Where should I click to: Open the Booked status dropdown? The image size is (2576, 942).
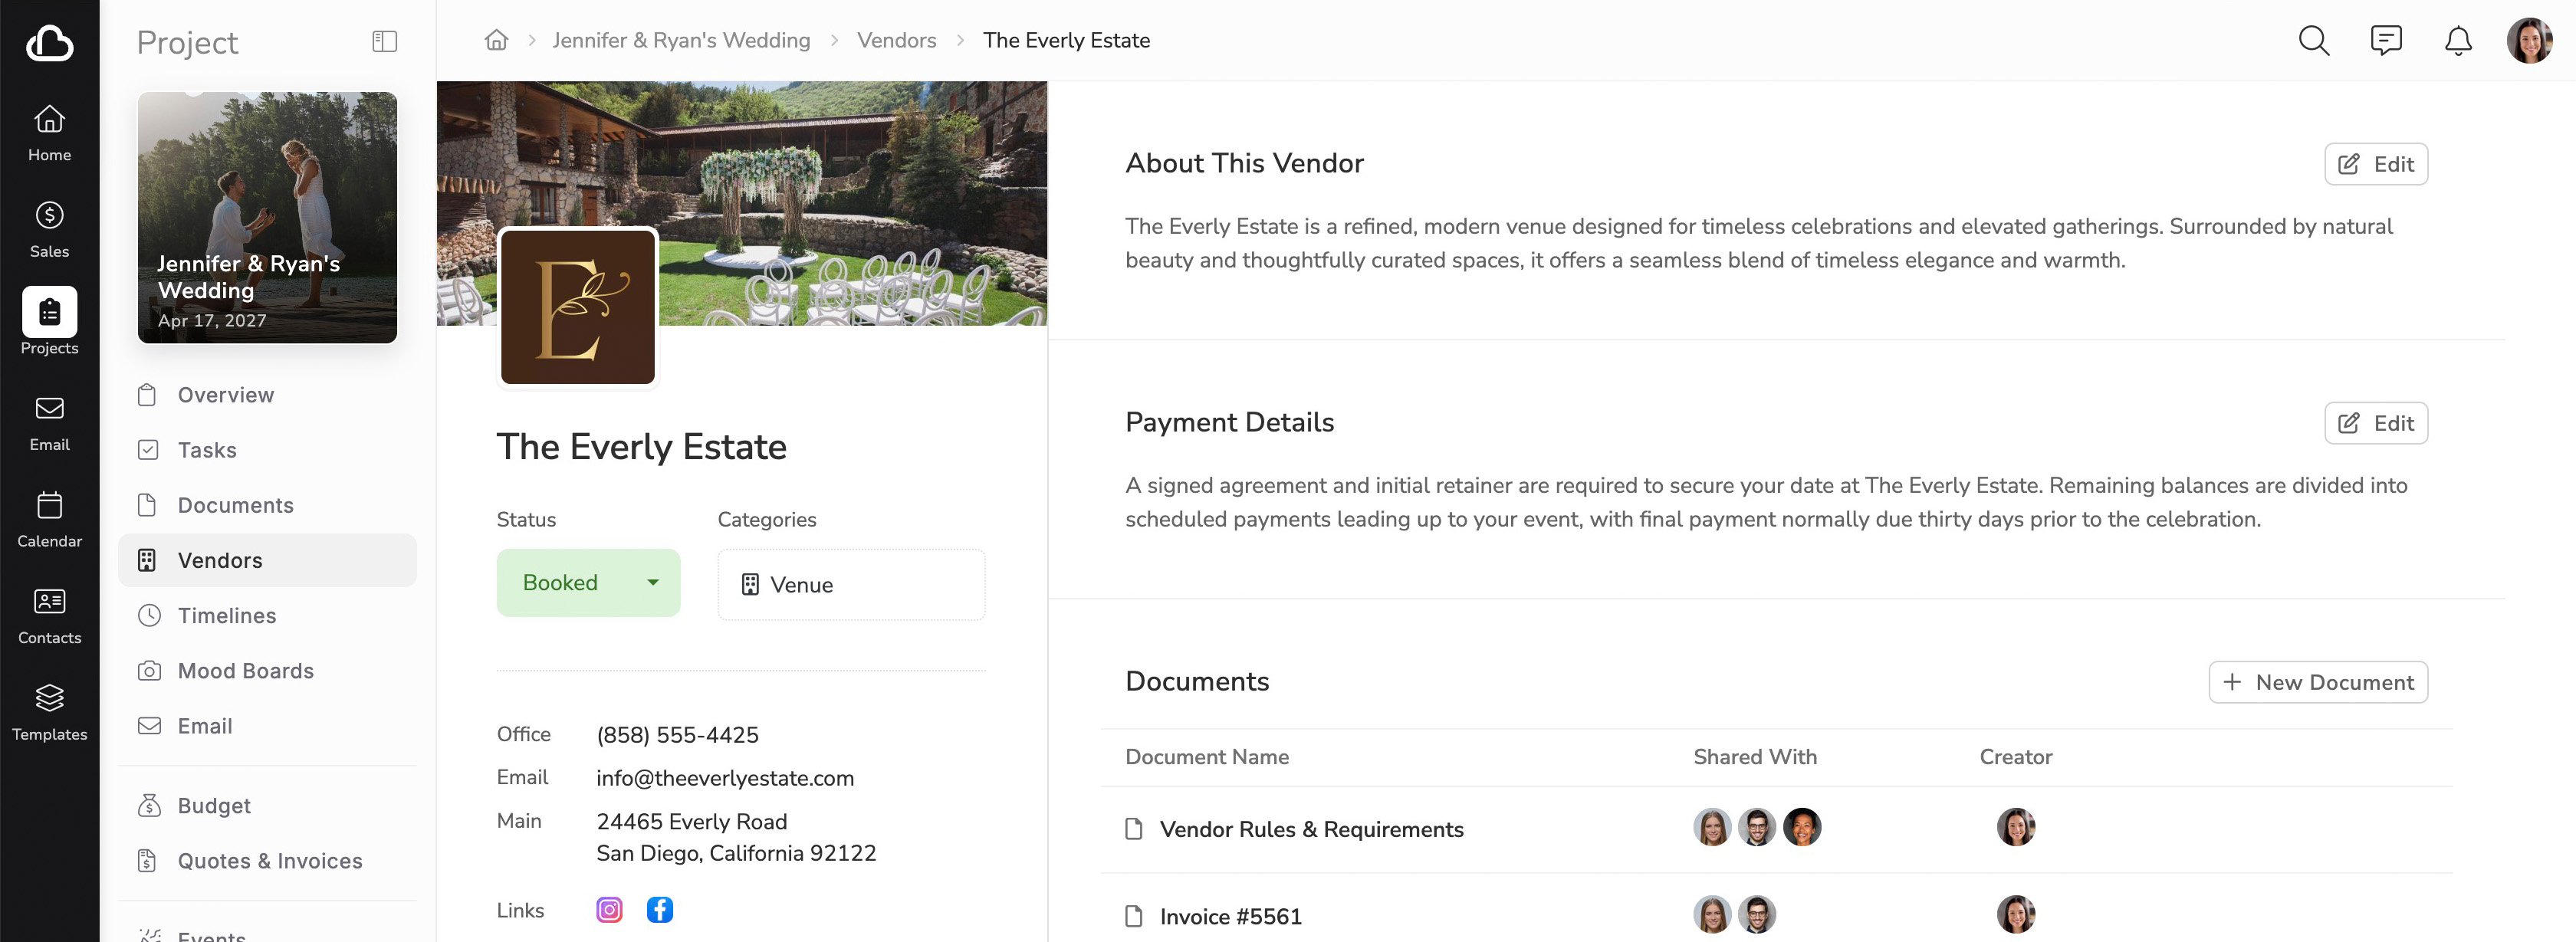(588, 582)
